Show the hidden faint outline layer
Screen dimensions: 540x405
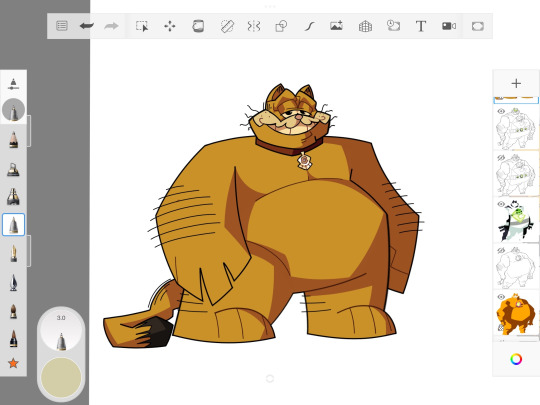[501, 250]
